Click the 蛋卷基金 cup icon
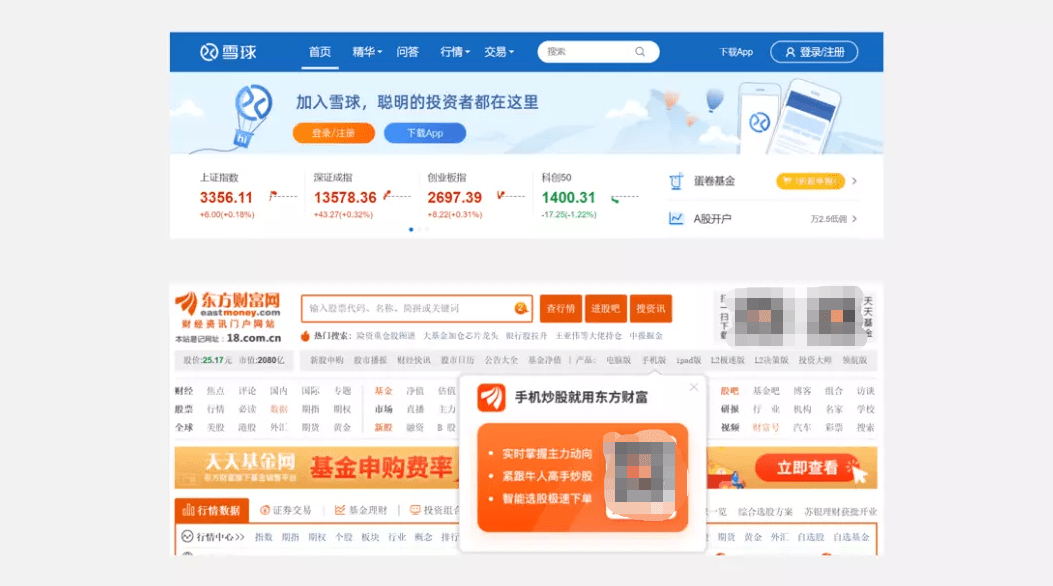This screenshot has width=1053, height=586. (x=676, y=181)
